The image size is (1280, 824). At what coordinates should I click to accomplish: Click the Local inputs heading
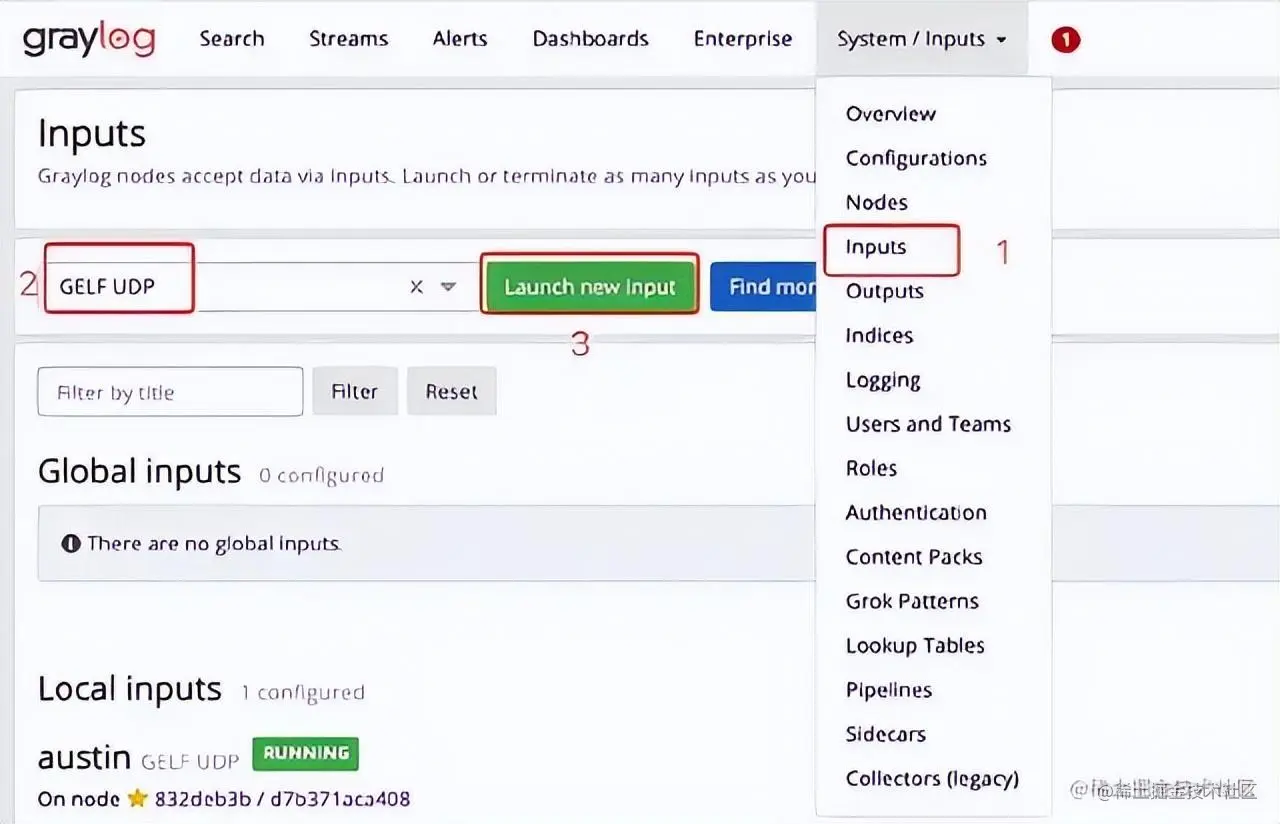tap(129, 689)
